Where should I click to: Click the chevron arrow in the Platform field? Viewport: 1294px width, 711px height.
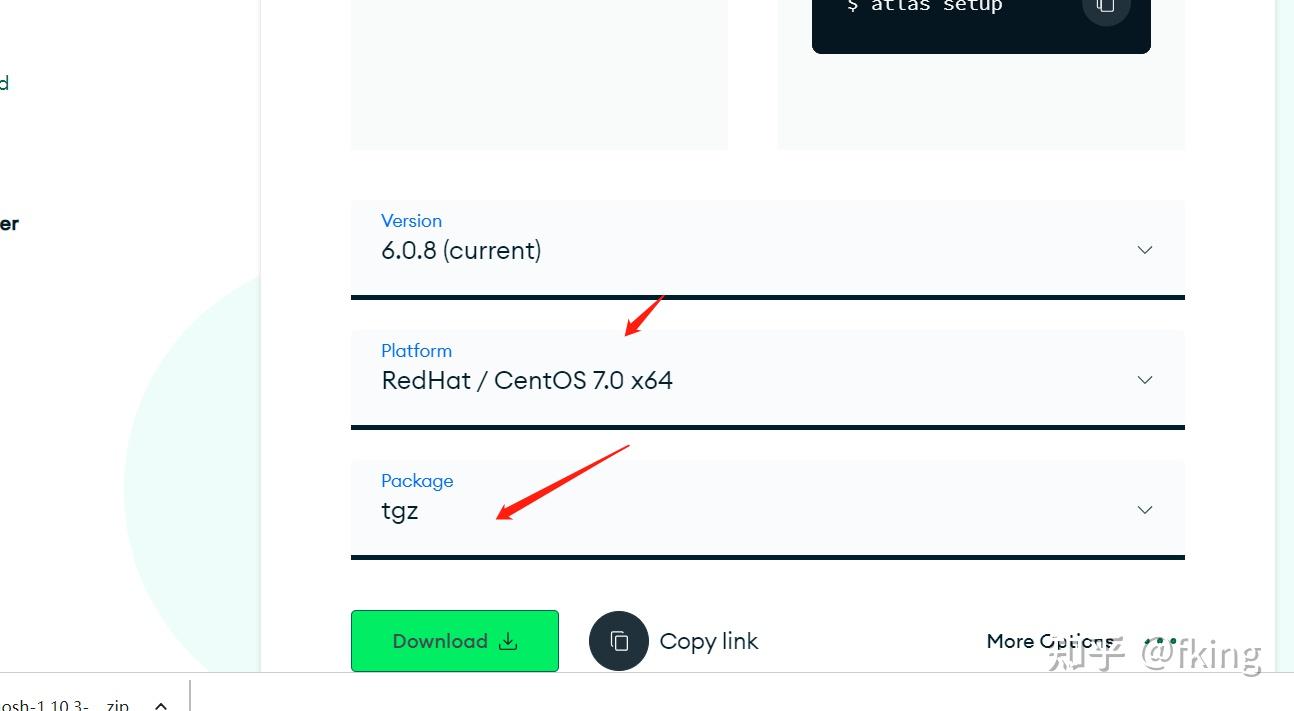[x=1145, y=380]
